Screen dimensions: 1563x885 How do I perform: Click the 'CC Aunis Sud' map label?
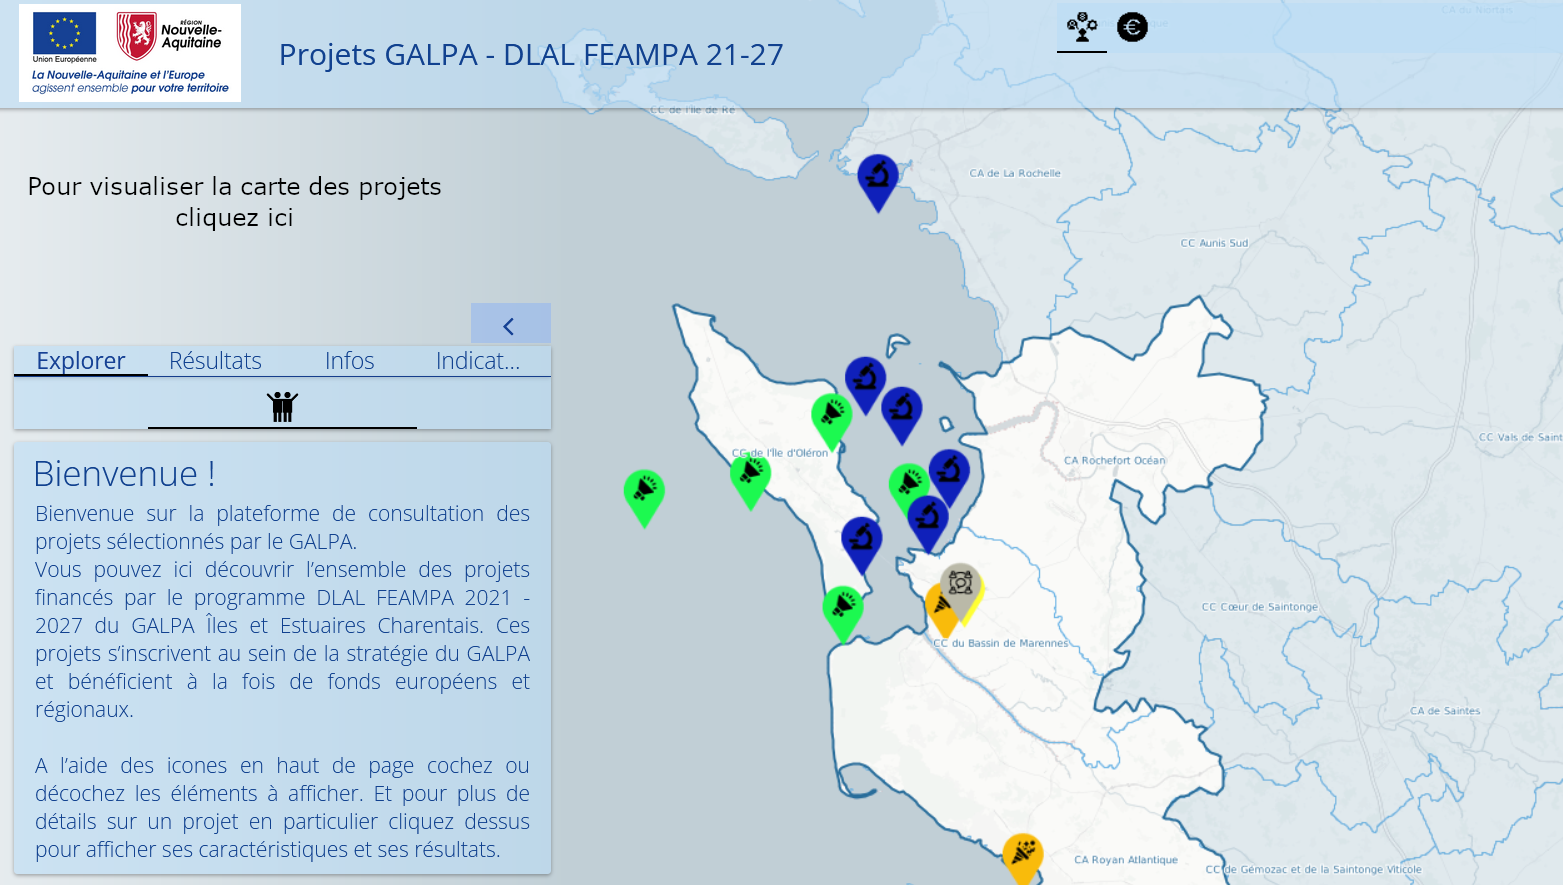pyautogui.click(x=1214, y=243)
